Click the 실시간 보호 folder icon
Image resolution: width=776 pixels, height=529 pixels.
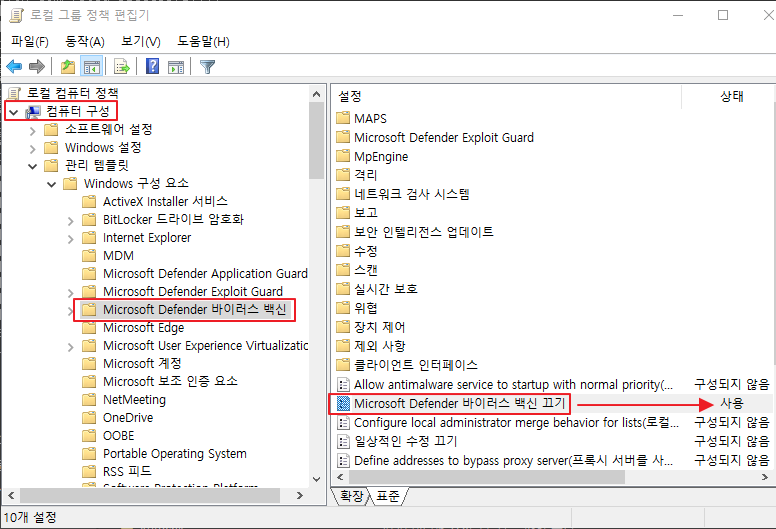[x=343, y=289]
